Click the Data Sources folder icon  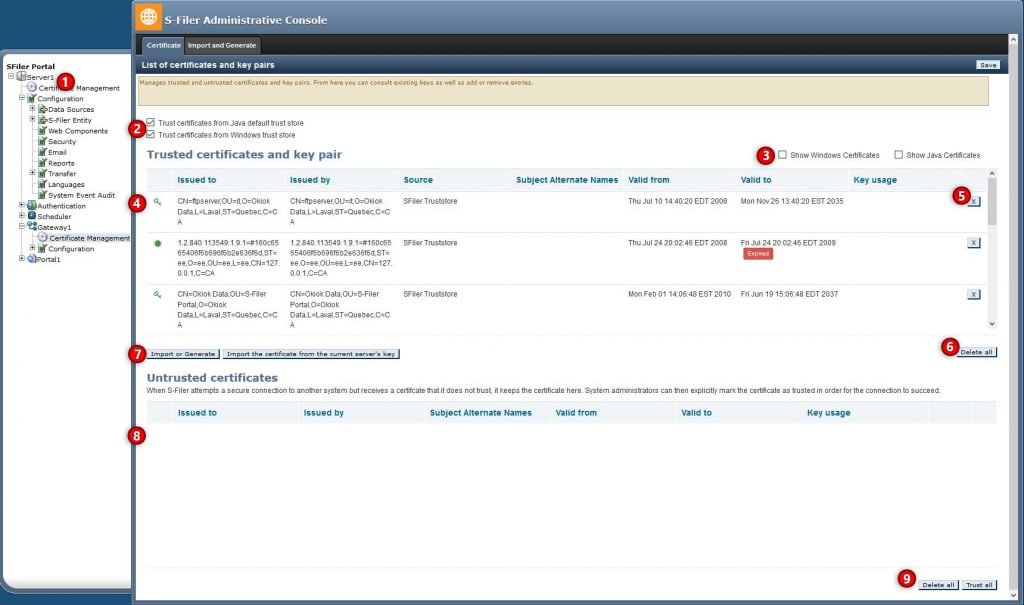tap(42, 109)
